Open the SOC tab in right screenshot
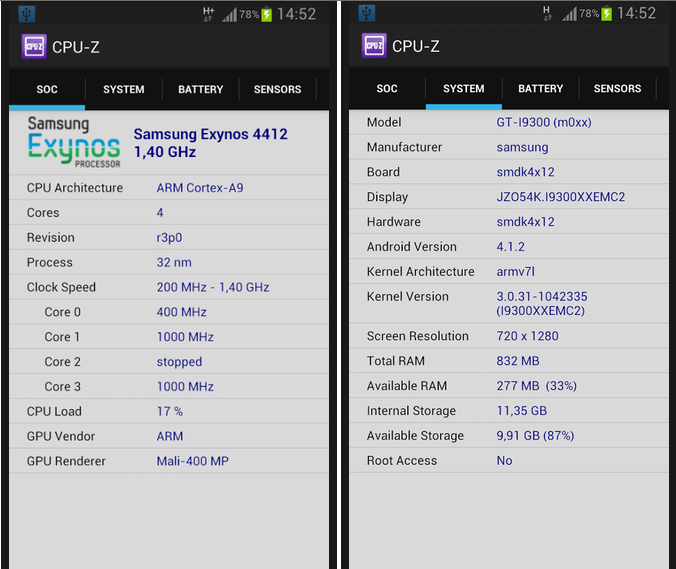Screen dimensions: 676x569 [387, 88]
